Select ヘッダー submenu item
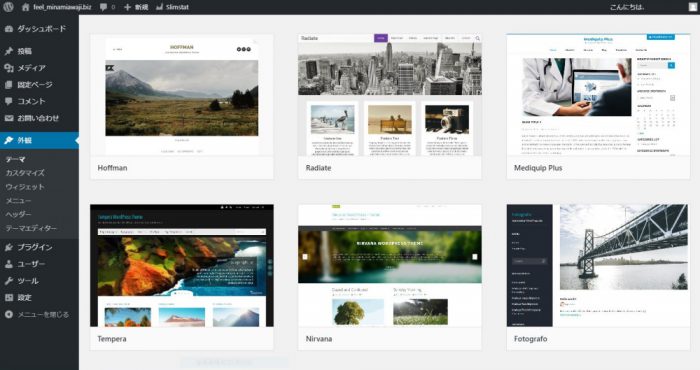Viewport: 700px width, 370px height. click(18, 215)
